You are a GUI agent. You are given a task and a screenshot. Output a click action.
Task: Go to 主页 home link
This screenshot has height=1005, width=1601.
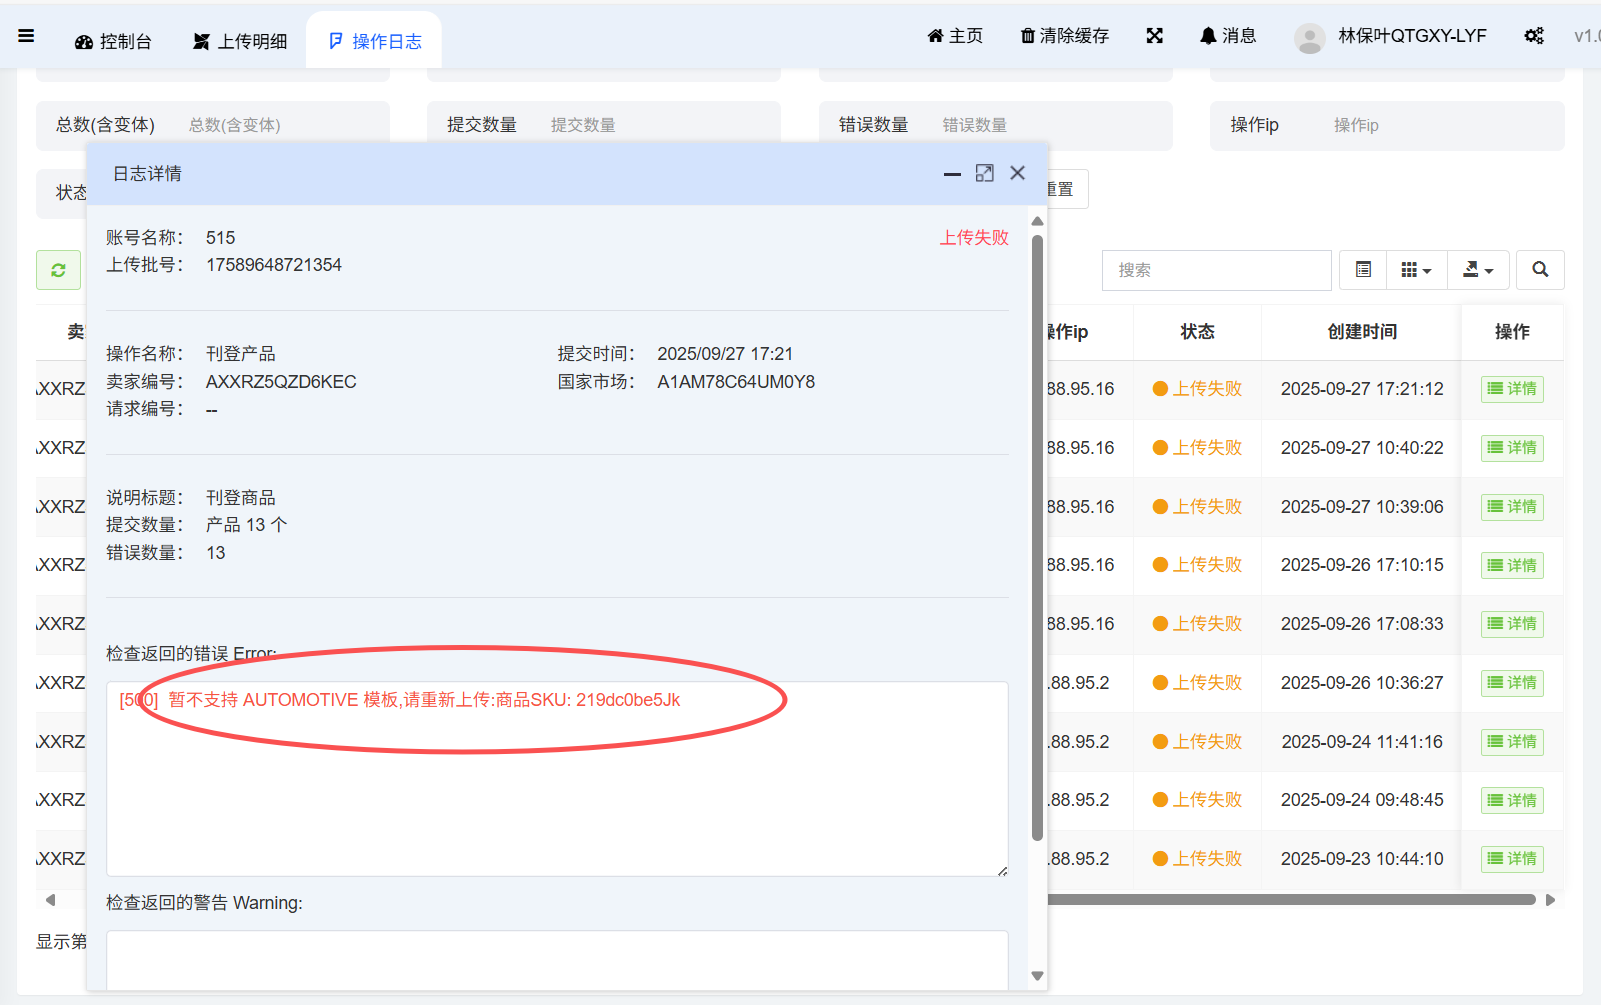click(x=955, y=36)
